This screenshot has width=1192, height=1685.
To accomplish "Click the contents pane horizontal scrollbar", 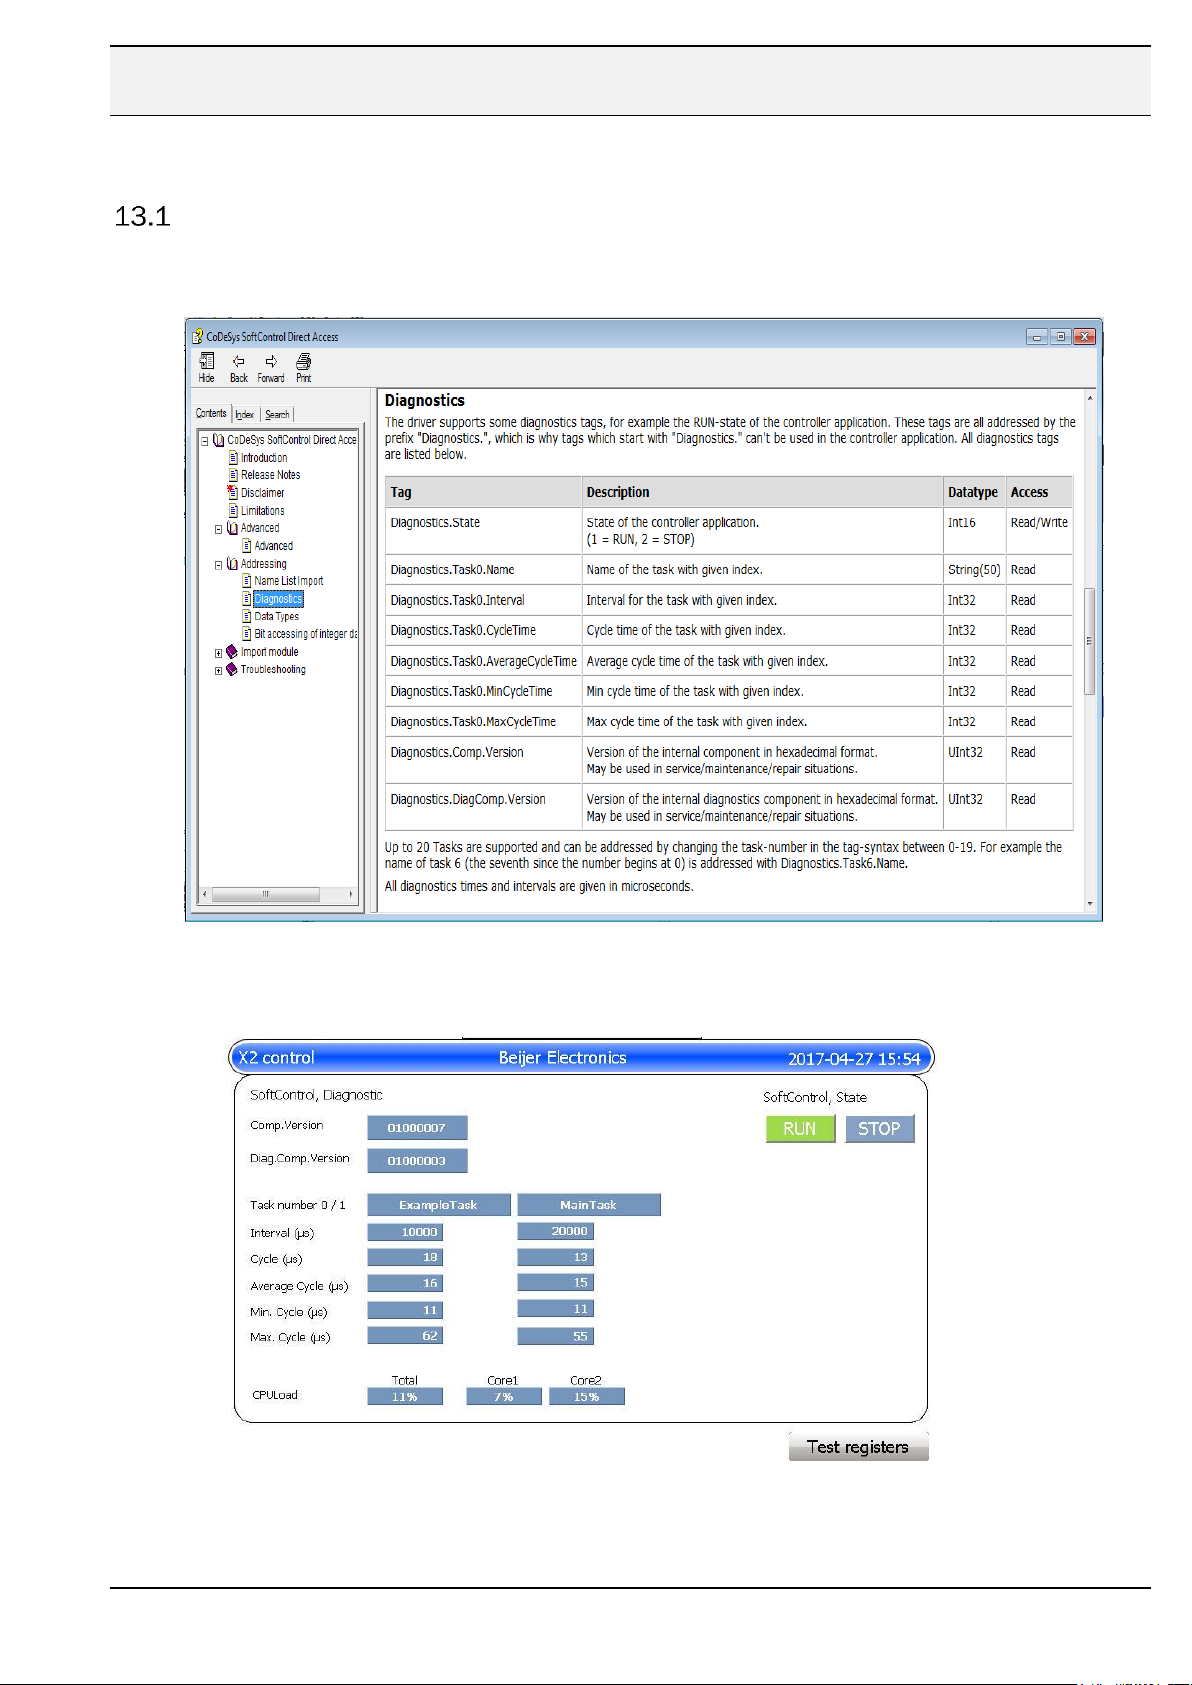I will [266, 894].
